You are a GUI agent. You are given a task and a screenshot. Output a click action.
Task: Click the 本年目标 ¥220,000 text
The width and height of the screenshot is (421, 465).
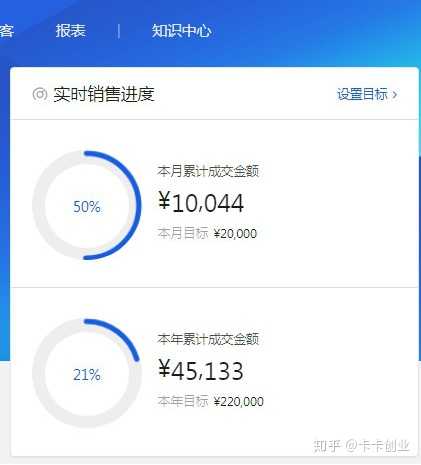210,401
